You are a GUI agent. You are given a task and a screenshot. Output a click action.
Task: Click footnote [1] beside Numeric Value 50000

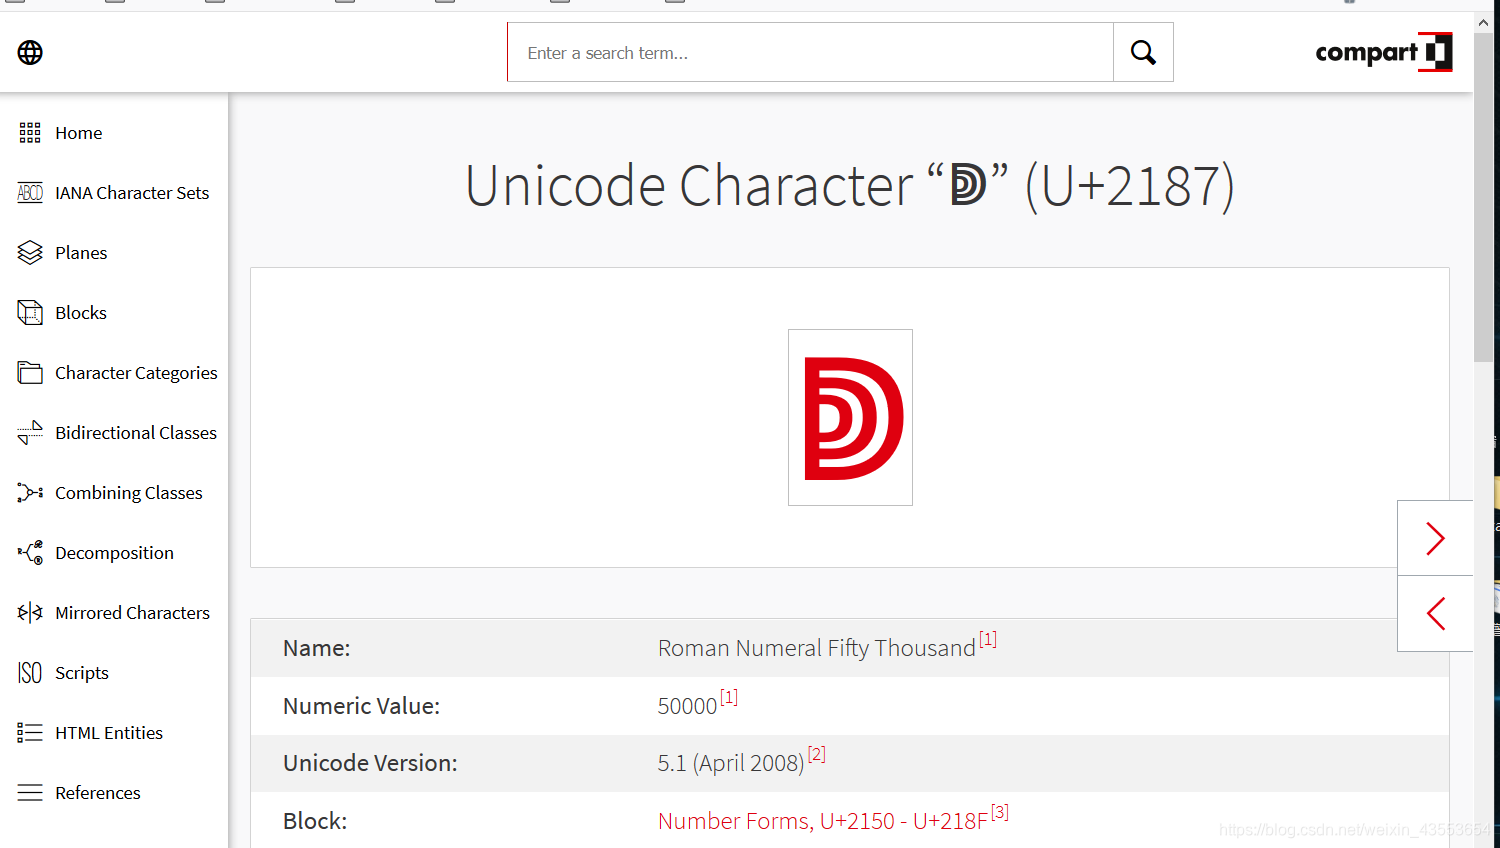(729, 697)
